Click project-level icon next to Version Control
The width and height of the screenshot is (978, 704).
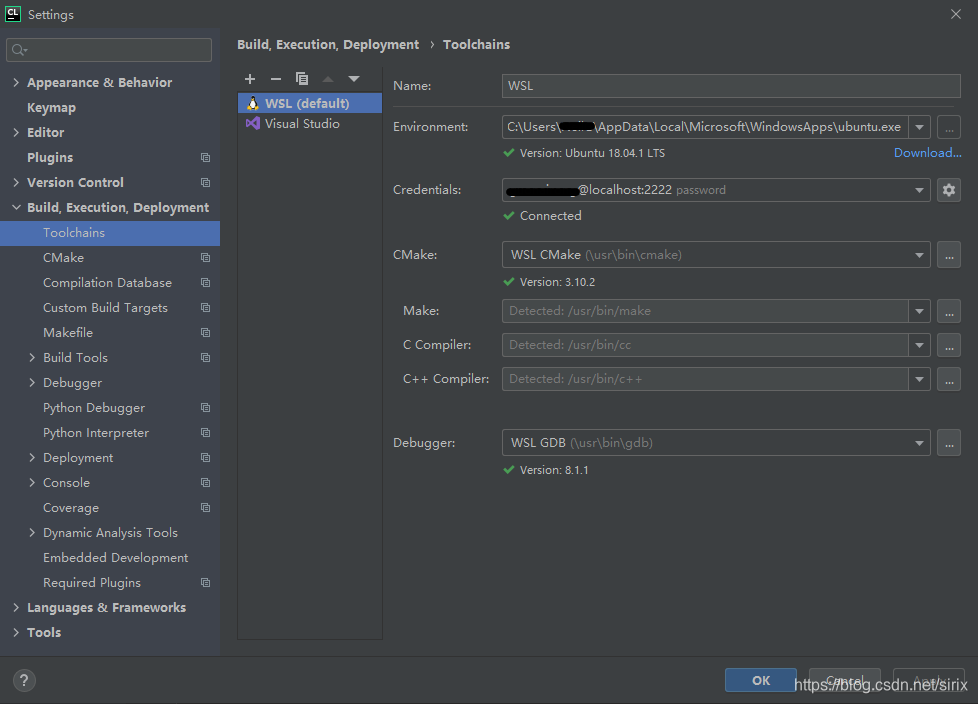coord(205,183)
